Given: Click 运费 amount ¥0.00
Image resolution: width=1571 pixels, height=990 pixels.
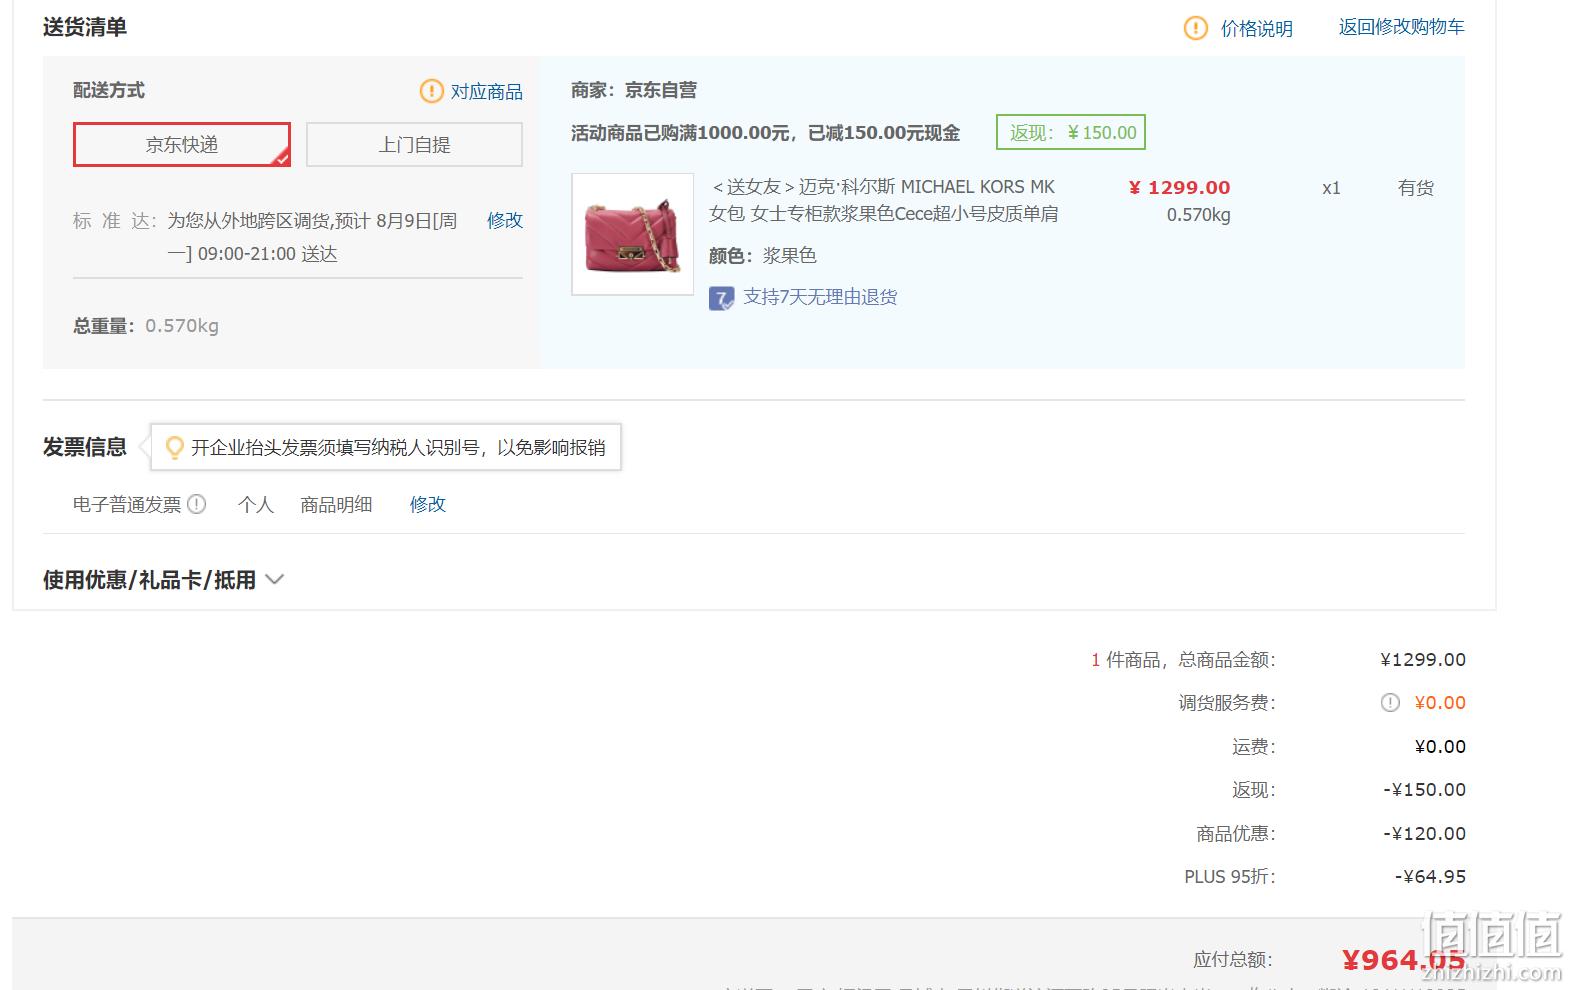Looking at the screenshot, I should click(x=1440, y=747).
